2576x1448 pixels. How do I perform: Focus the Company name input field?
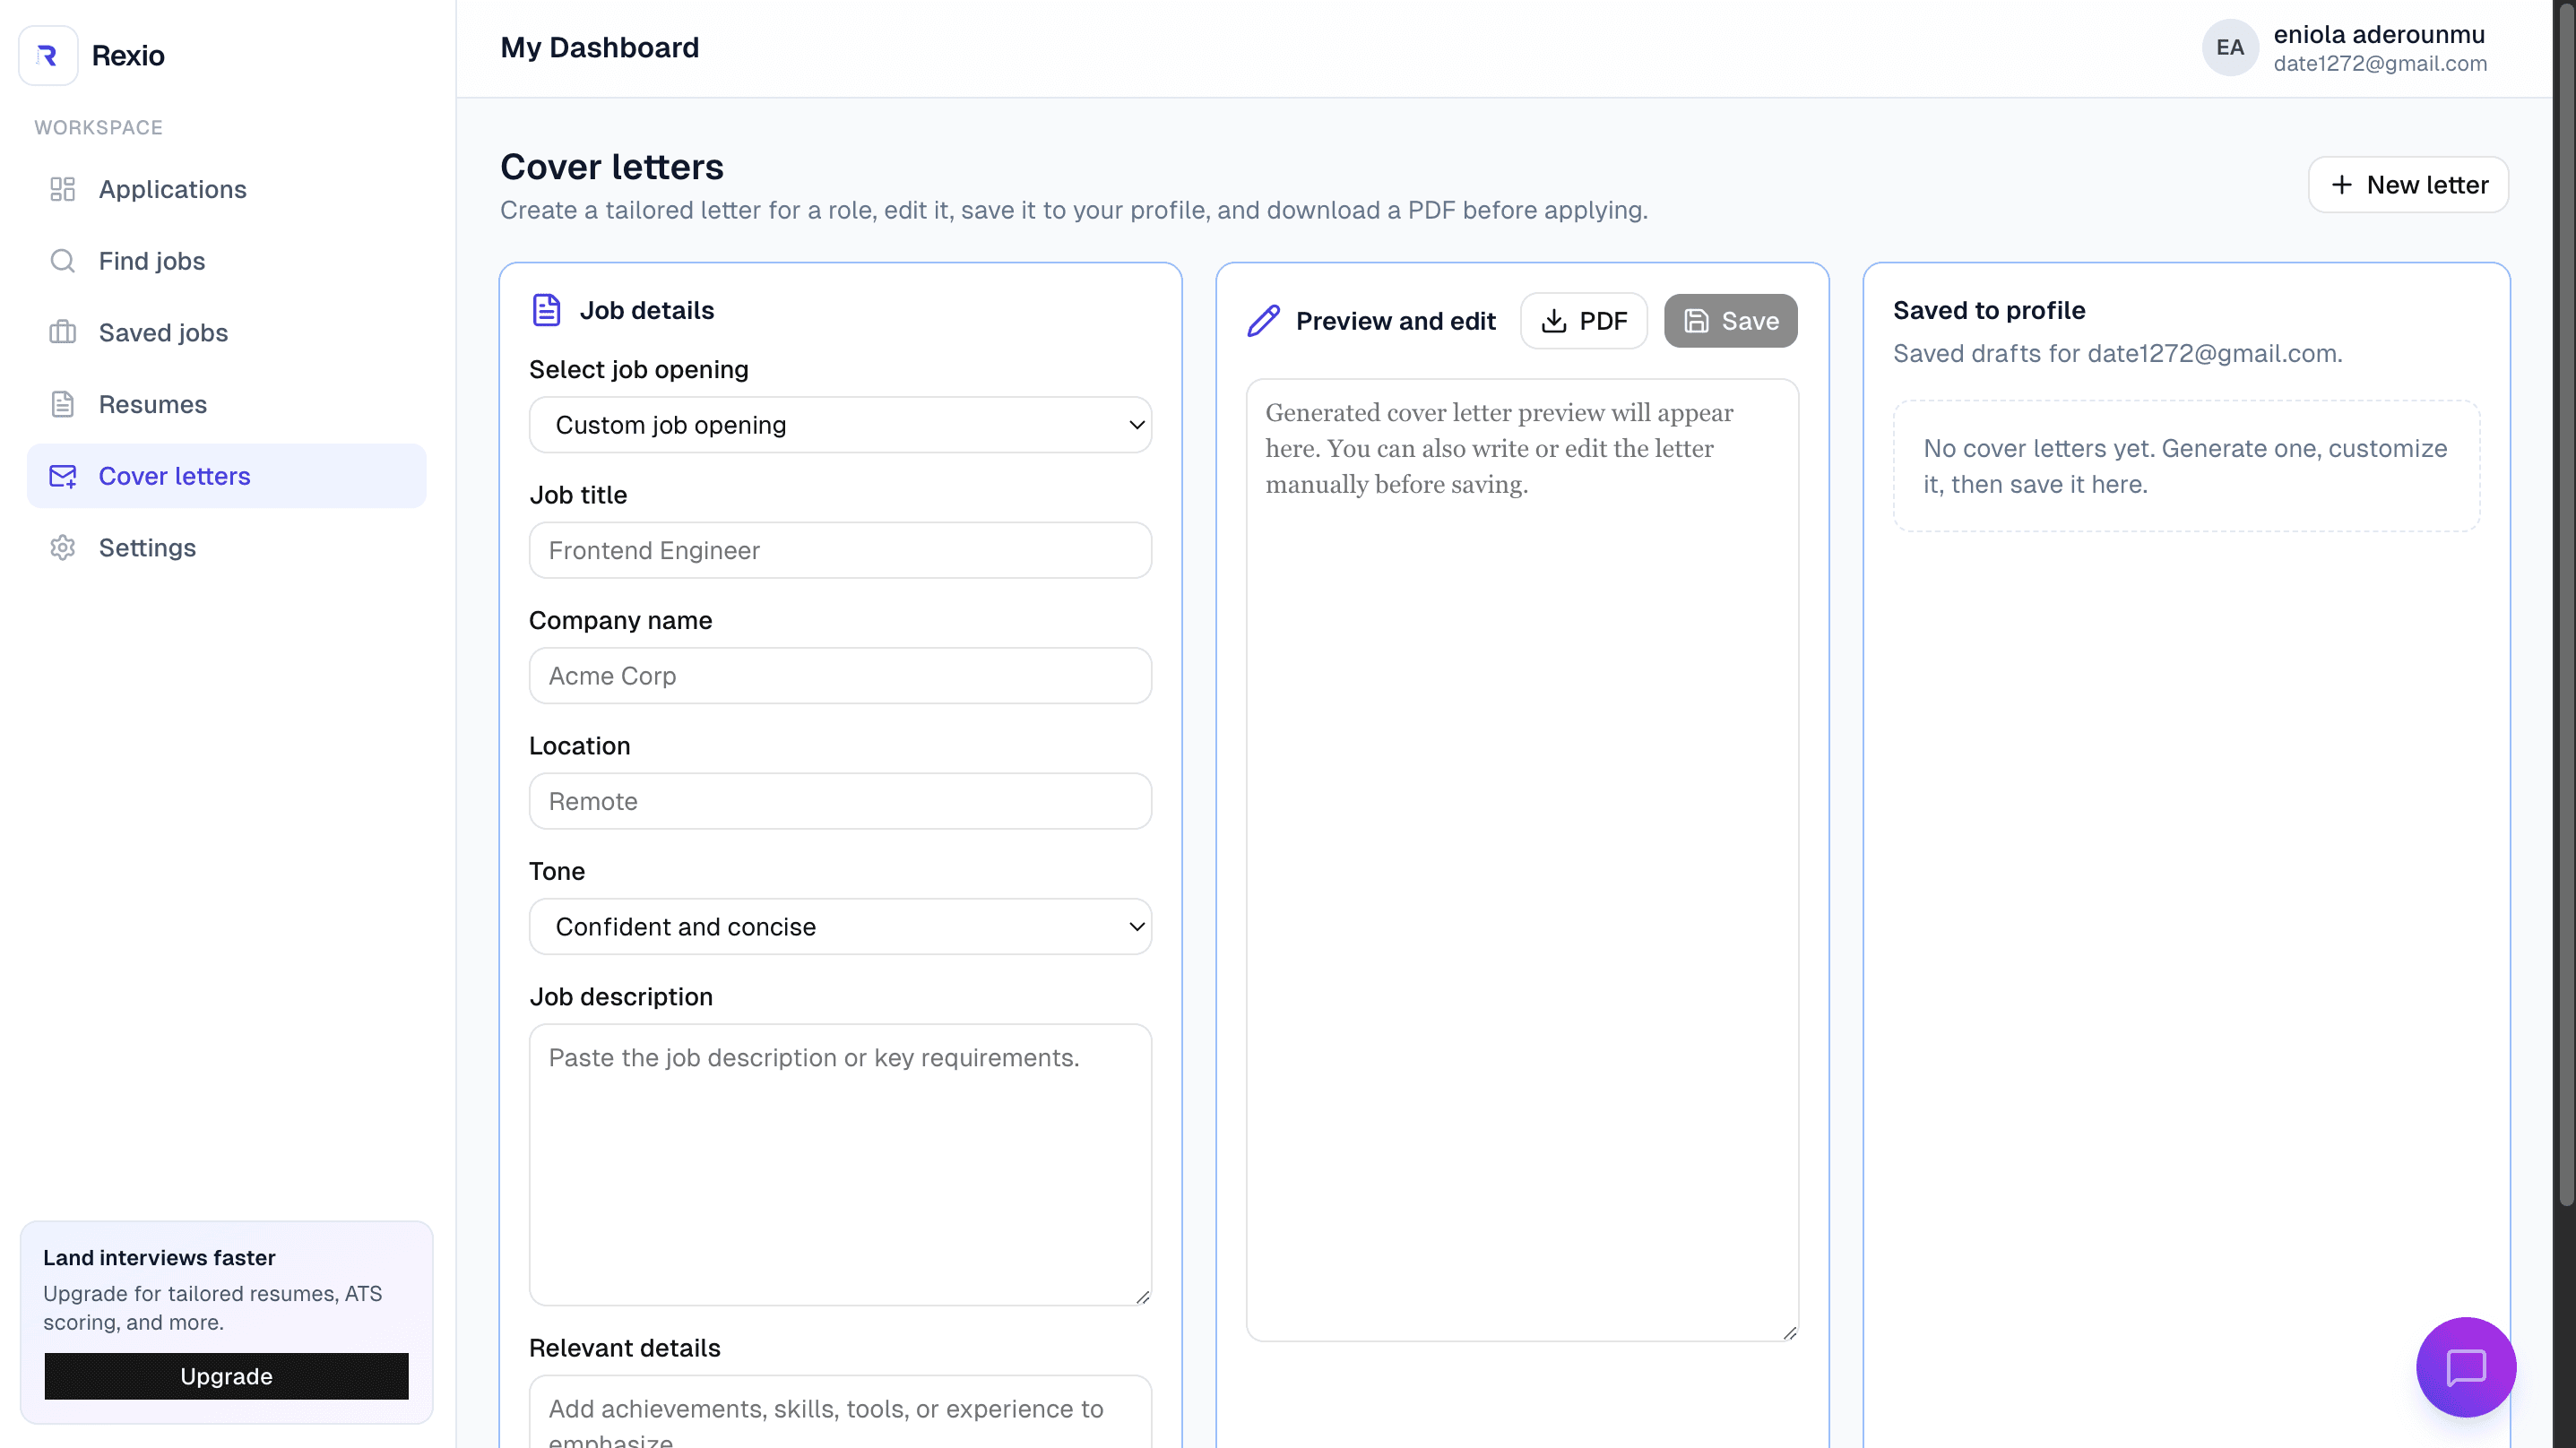pos(840,676)
